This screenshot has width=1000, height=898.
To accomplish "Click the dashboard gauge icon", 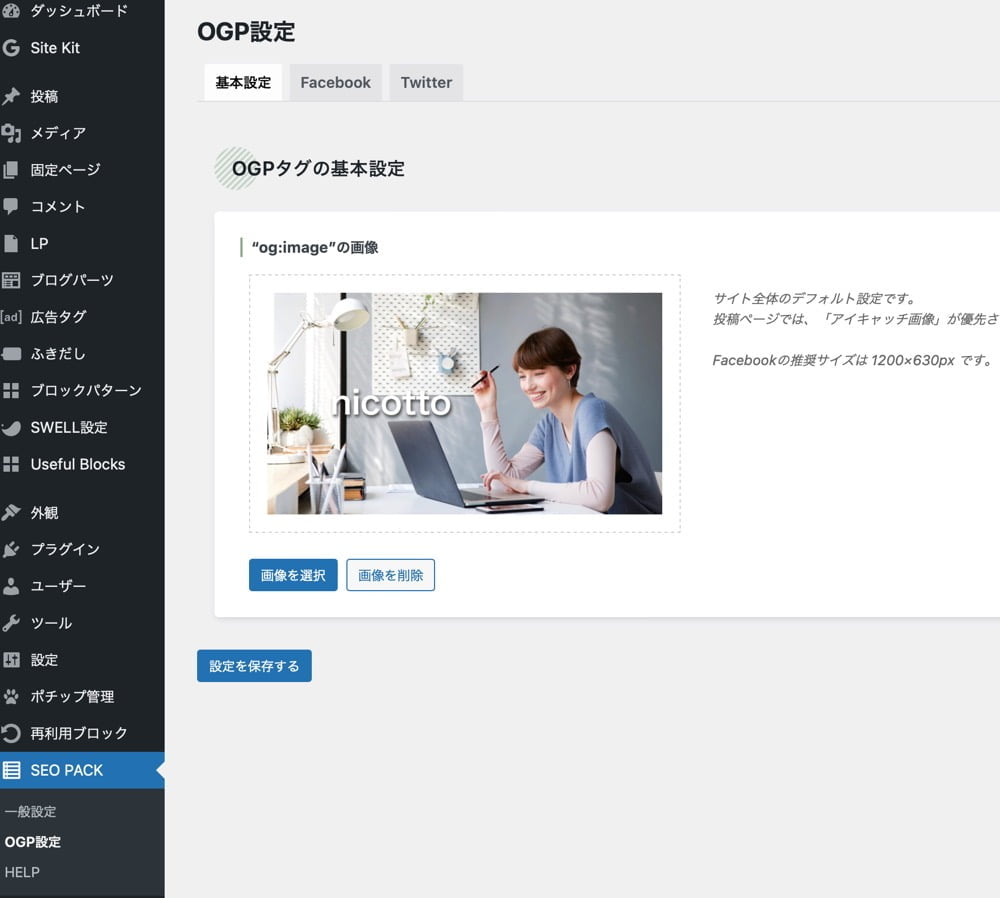I will pyautogui.click(x=11, y=10).
